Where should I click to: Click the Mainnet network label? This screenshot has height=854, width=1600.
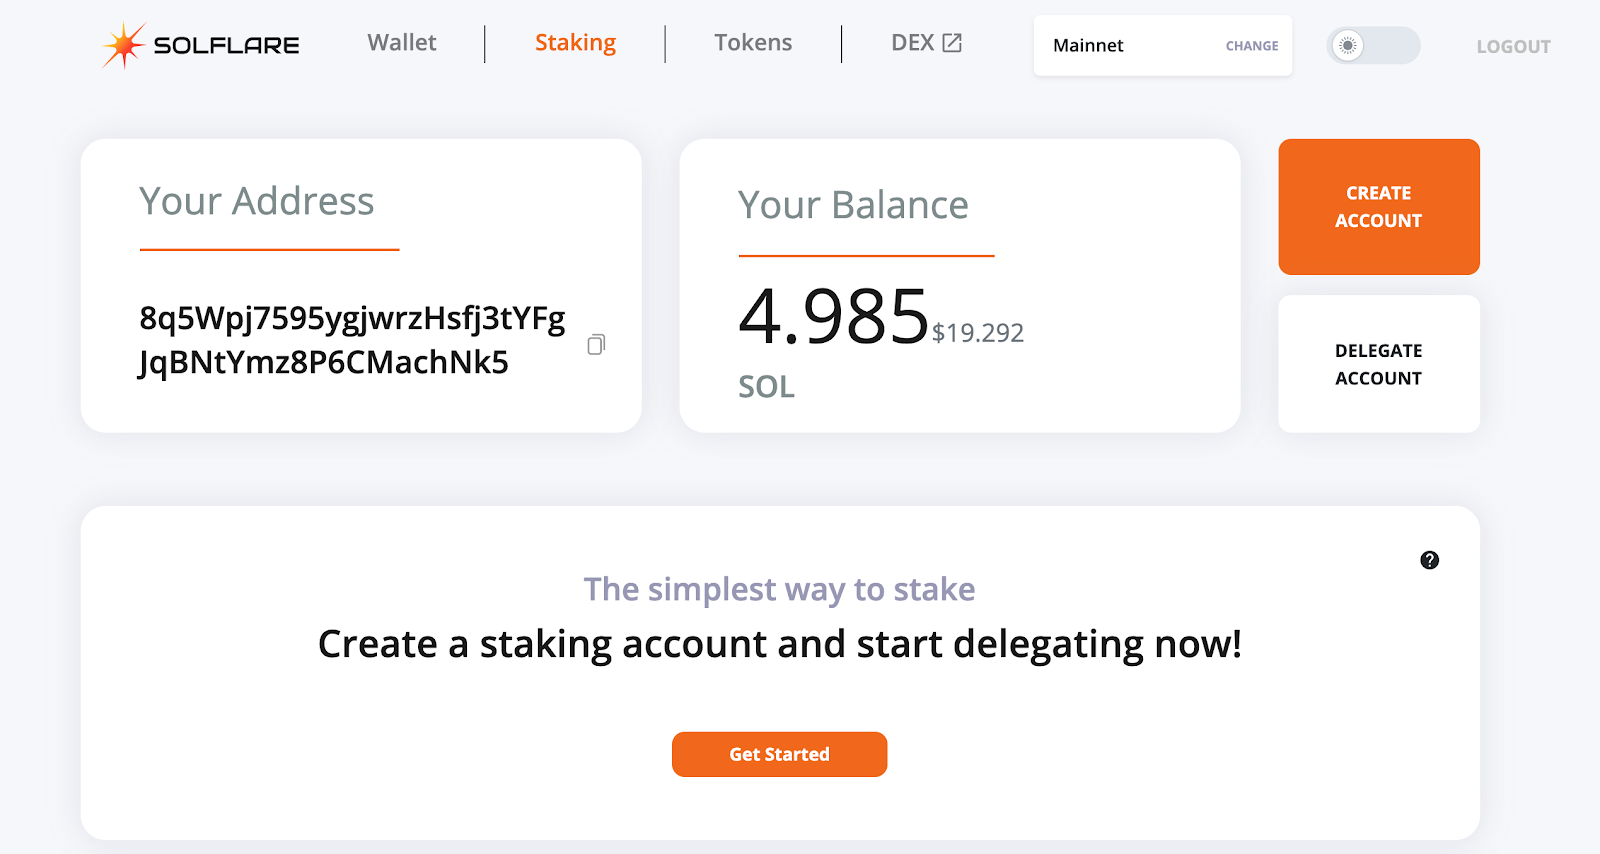coord(1088,46)
